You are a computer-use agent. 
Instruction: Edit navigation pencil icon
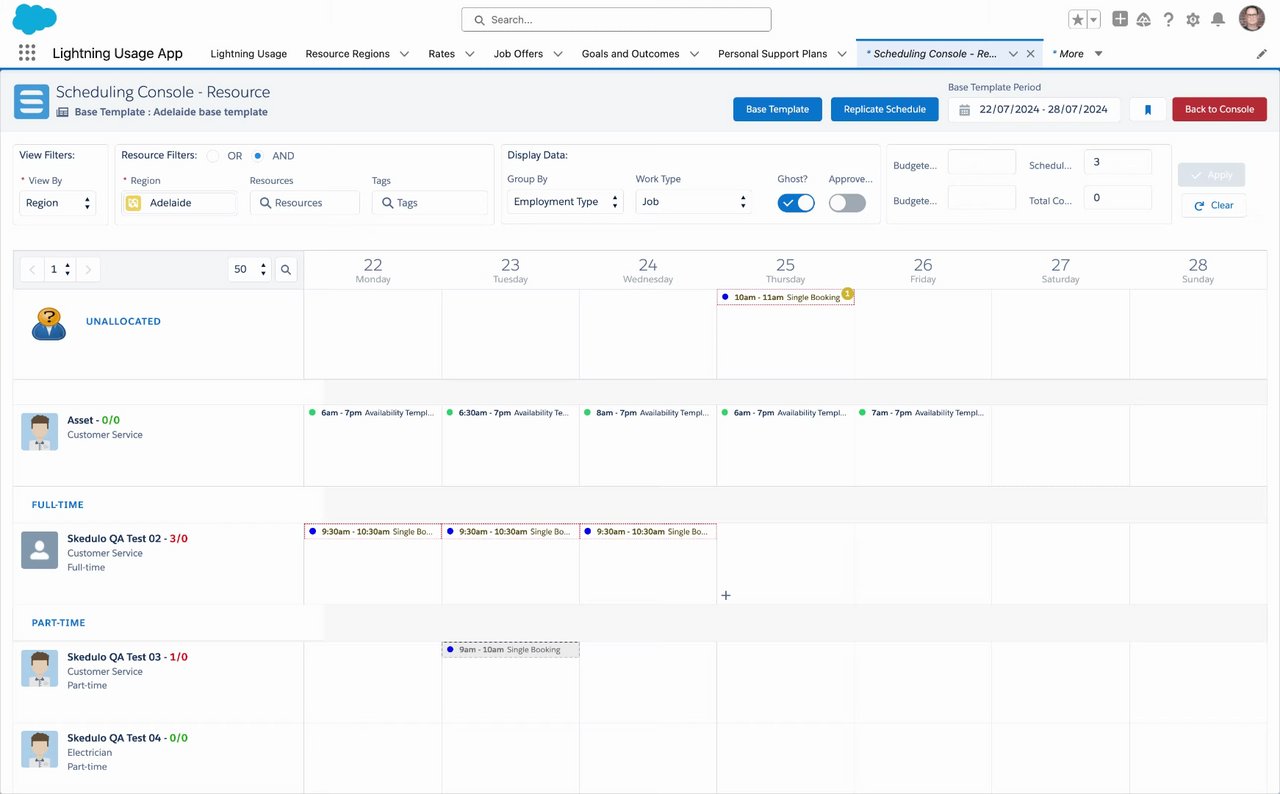pyautogui.click(x=1262, y=54)
